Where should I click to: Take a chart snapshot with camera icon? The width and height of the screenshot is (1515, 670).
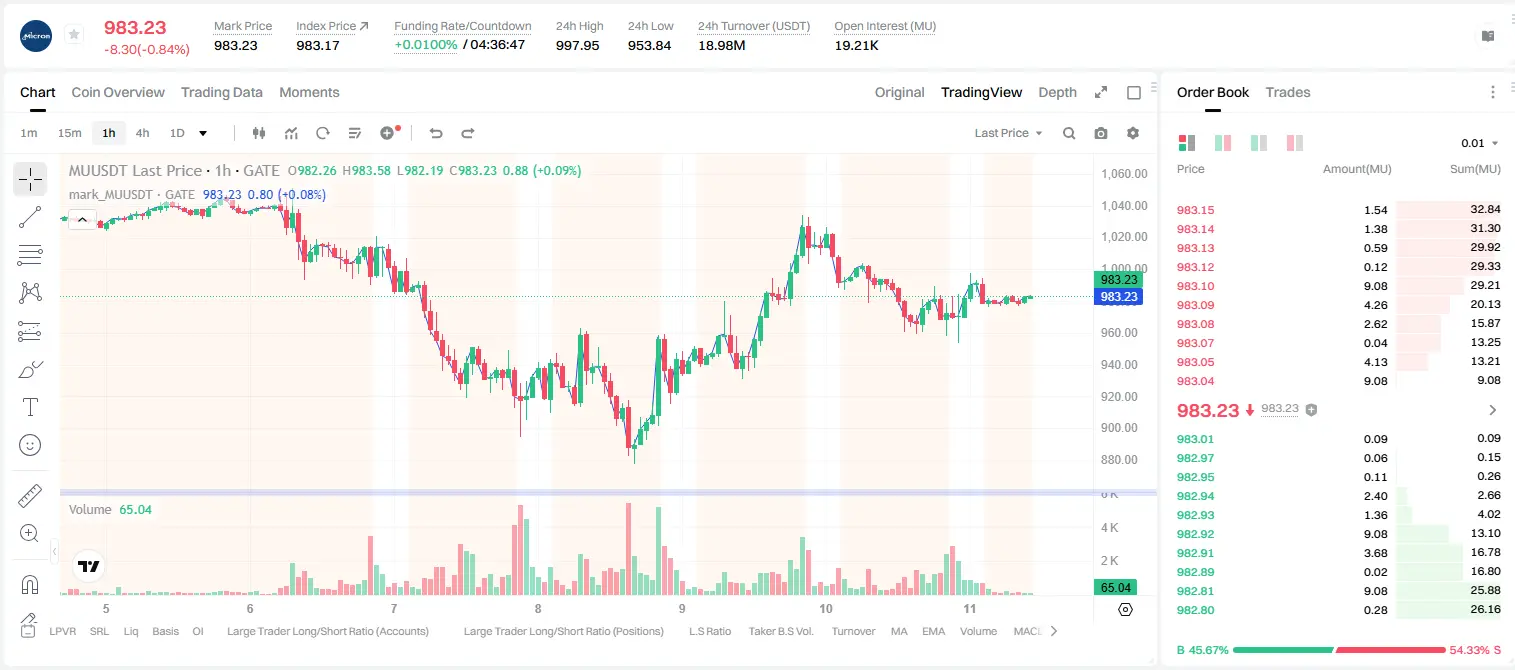pyautogui.click(x=1101, y=133)
